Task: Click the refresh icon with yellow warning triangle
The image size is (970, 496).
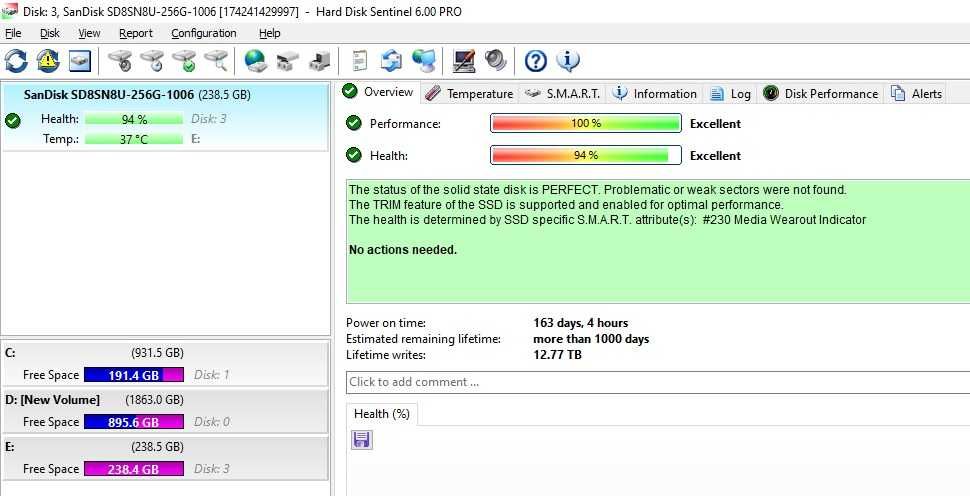Action: pos(48,61)
